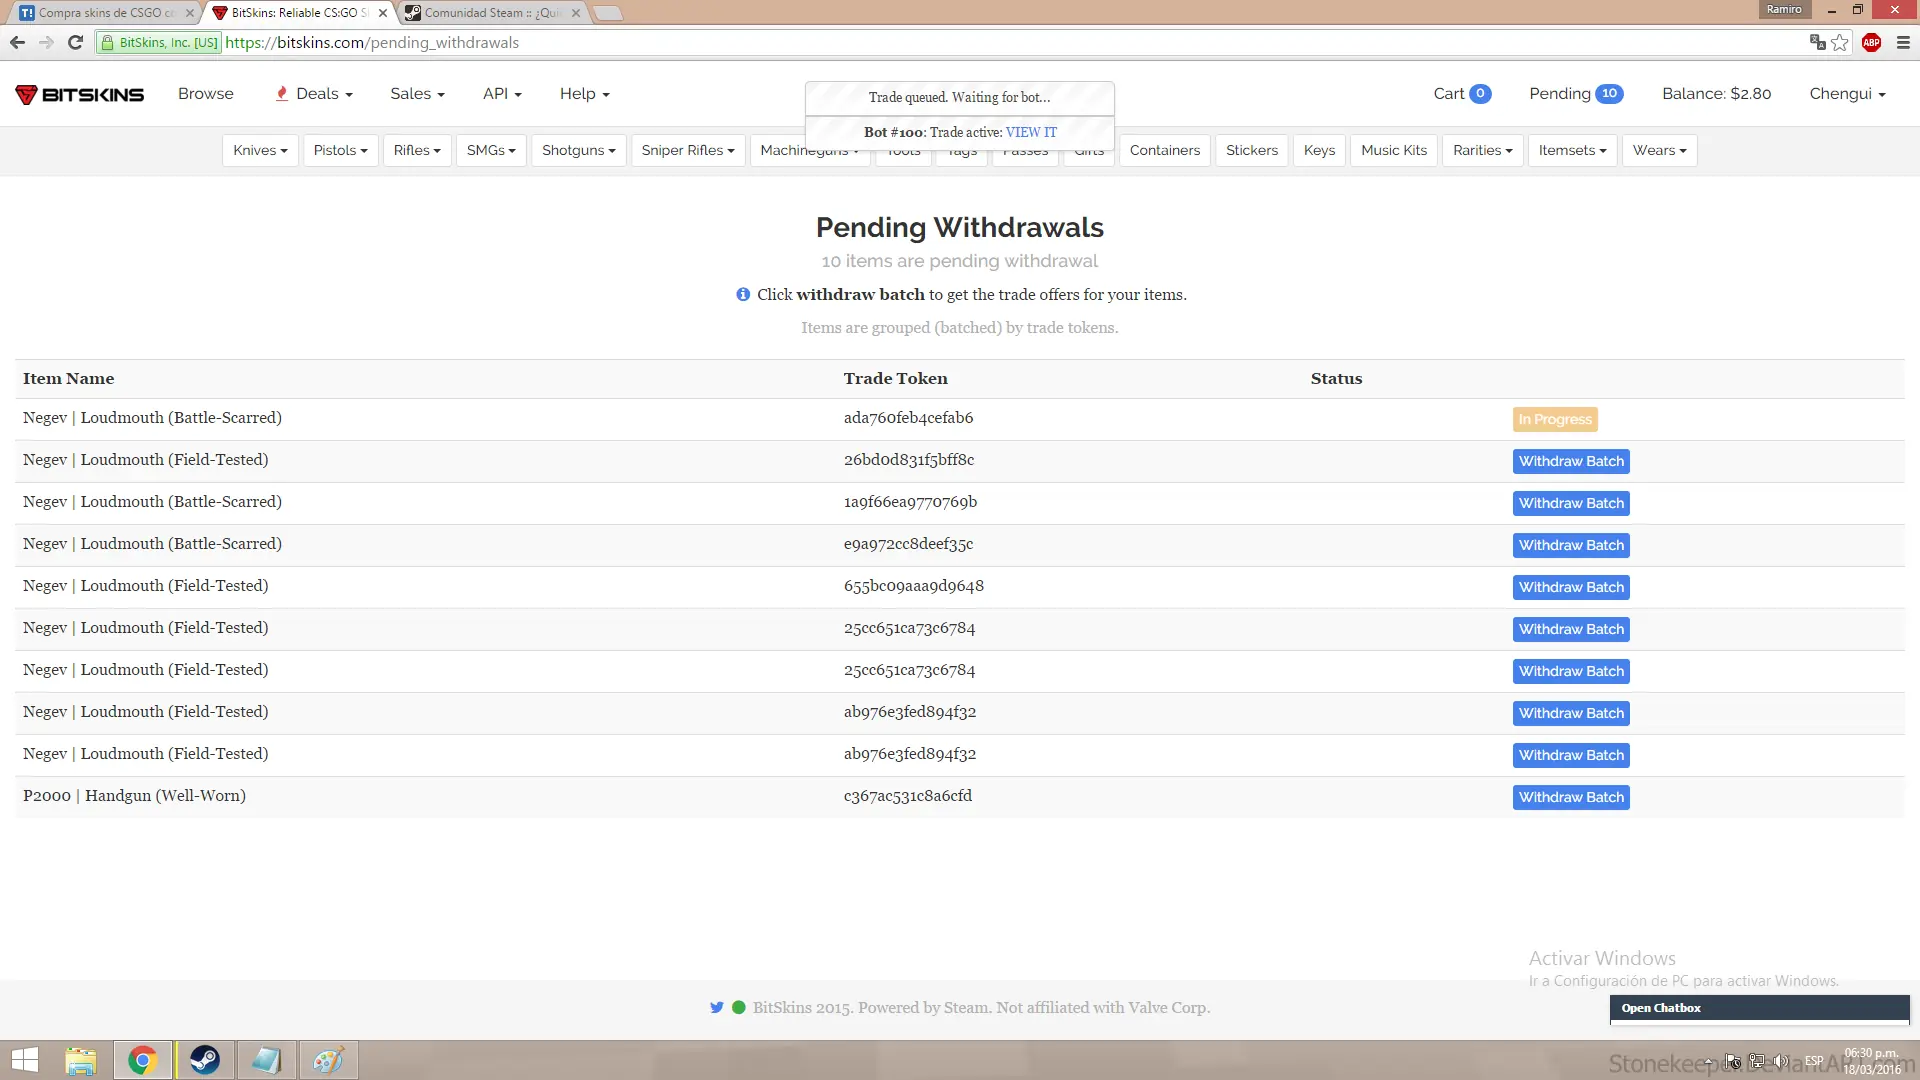Image resolution: width=1920 pixels, height=1080 pixels.
Task: Click the Chrome taskbar icon
Action: 143,1060
